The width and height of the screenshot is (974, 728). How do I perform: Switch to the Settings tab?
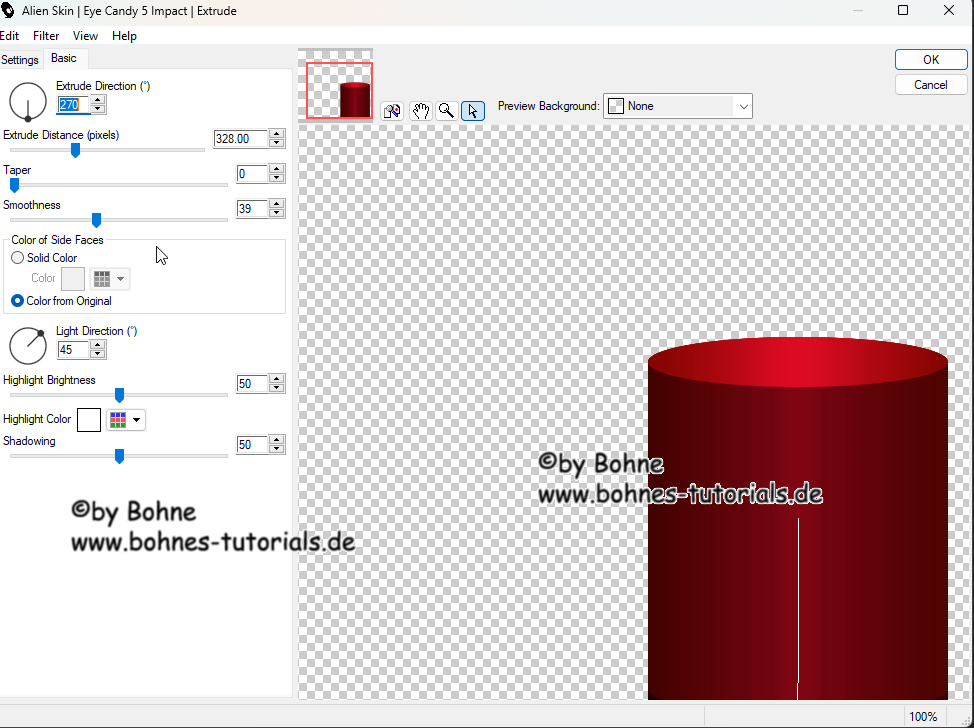coord(20,60)
